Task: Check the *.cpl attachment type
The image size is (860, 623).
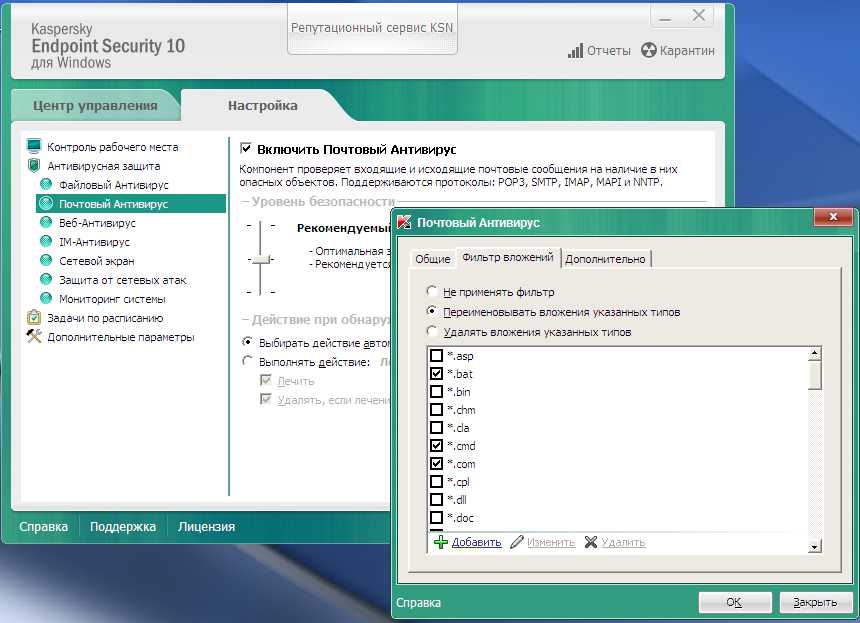Action: pyautogui.click(x=436, y=482)
